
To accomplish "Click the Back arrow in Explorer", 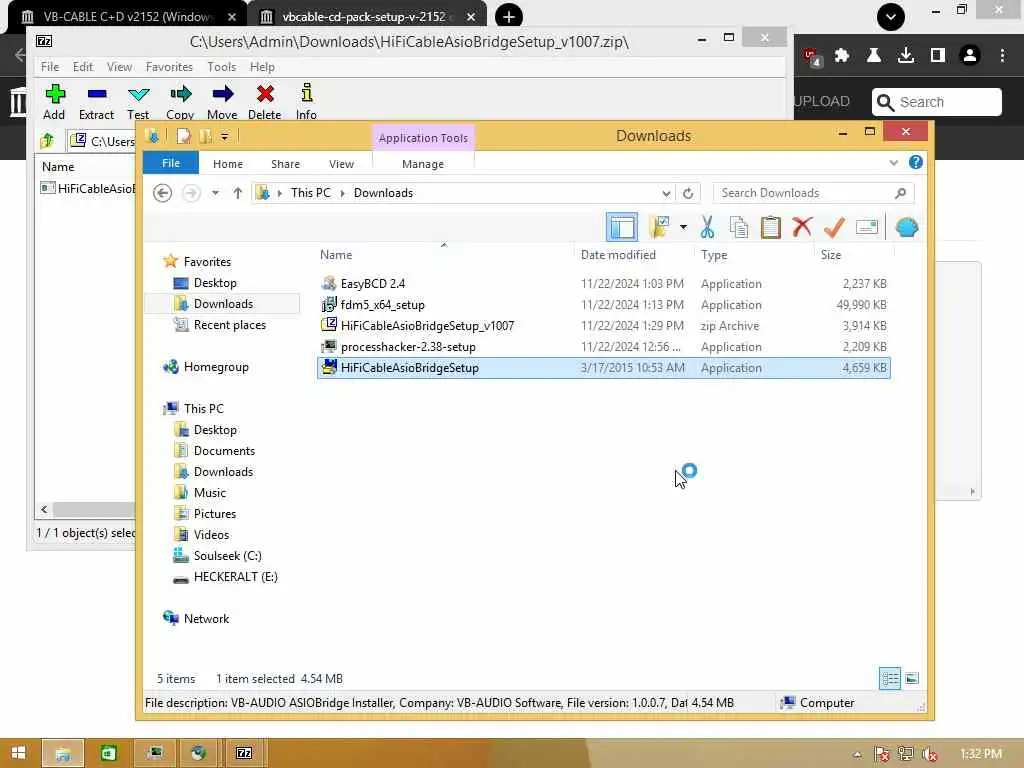I will pyautogui.click(x=163, y=193).
